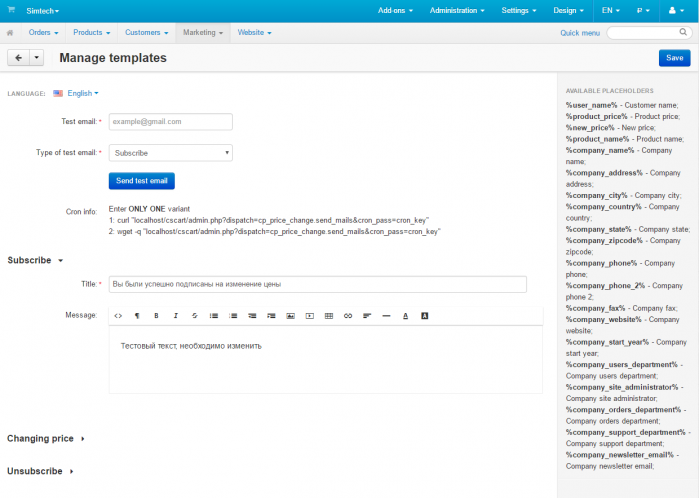
Task: Insert ordered list in message editor
Action: click(233, 316)
